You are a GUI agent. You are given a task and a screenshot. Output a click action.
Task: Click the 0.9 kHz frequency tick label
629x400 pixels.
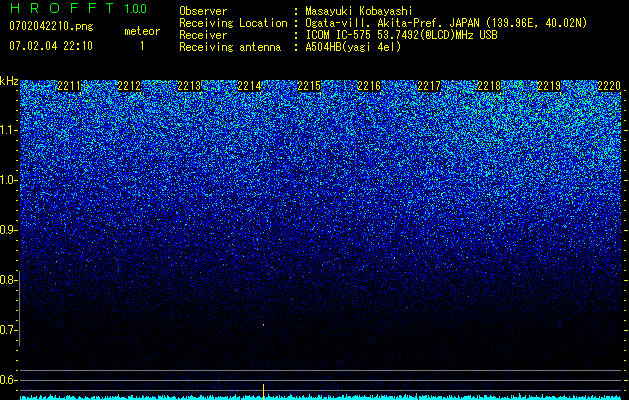click(x=7, y=230)
